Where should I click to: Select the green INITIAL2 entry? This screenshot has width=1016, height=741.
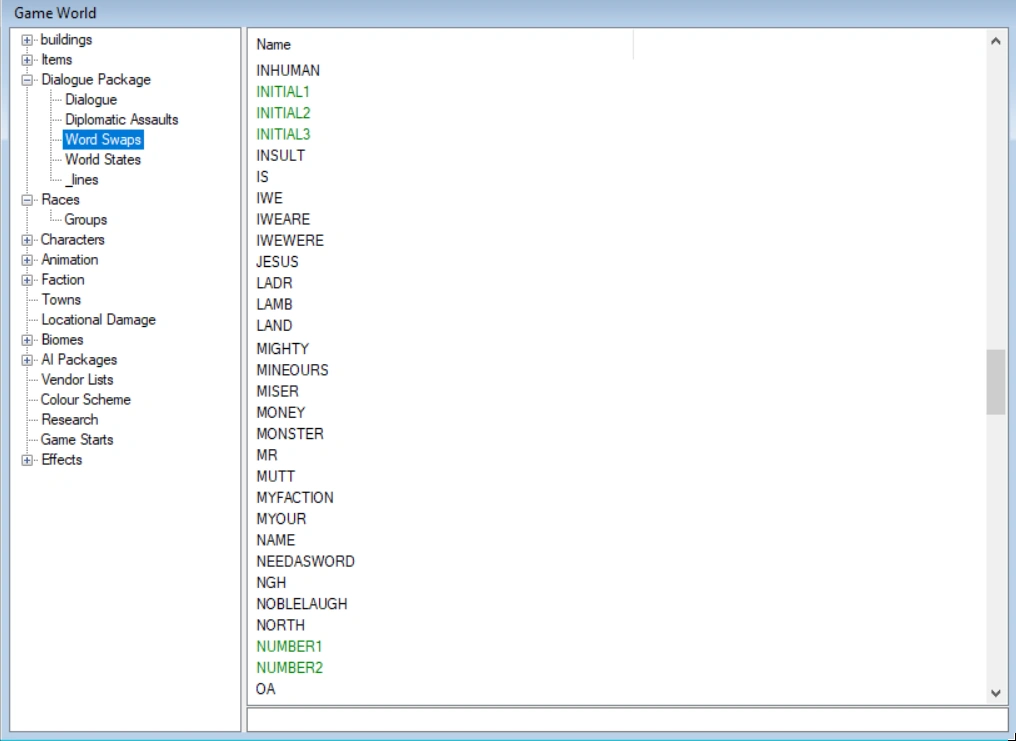pos(283,113)
